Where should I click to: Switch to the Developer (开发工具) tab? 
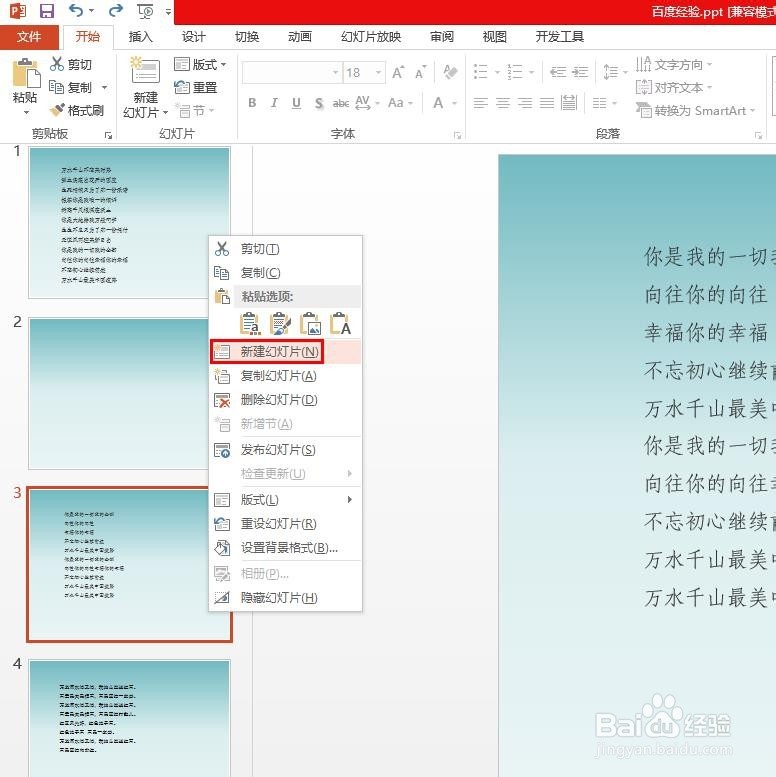[559, 37]
